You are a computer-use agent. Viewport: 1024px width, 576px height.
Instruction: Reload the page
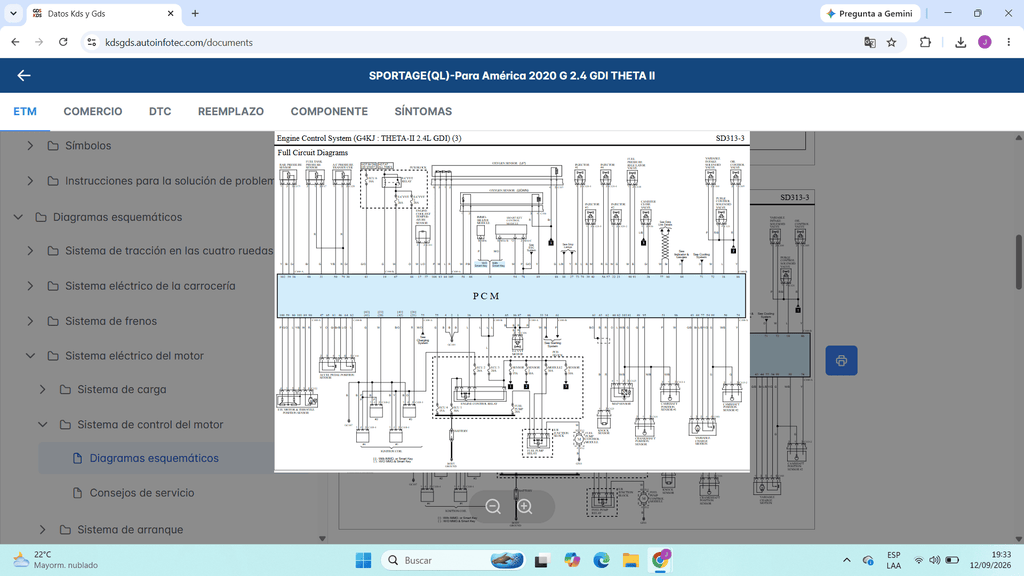point(63,42)
